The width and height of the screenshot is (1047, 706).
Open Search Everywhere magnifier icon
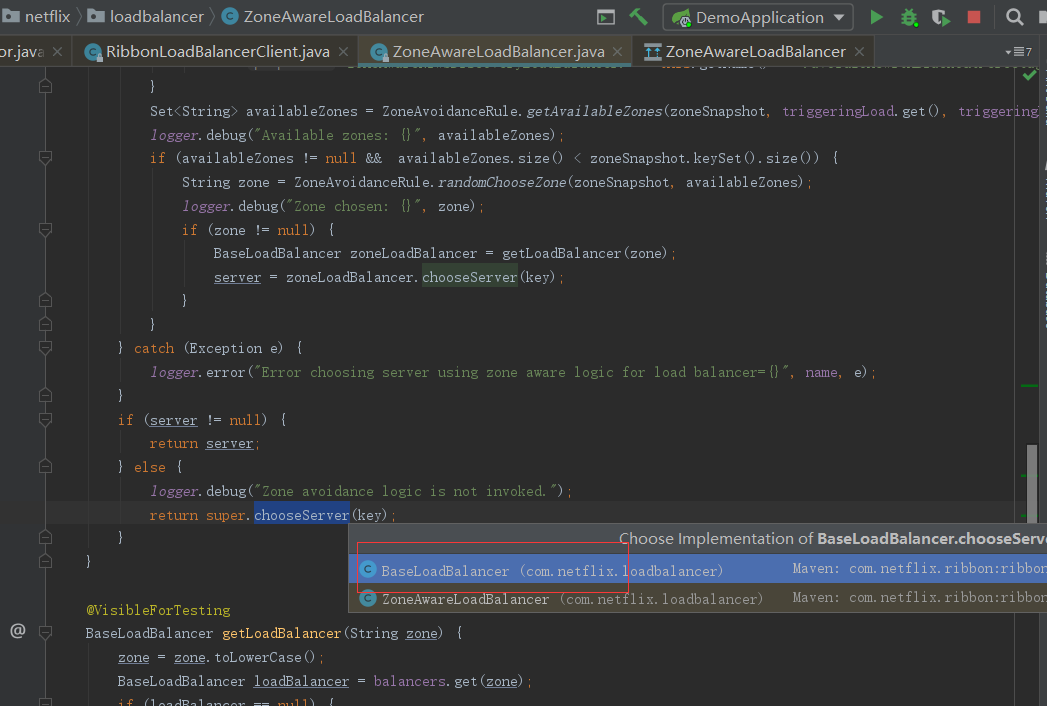coord(1014,17)
